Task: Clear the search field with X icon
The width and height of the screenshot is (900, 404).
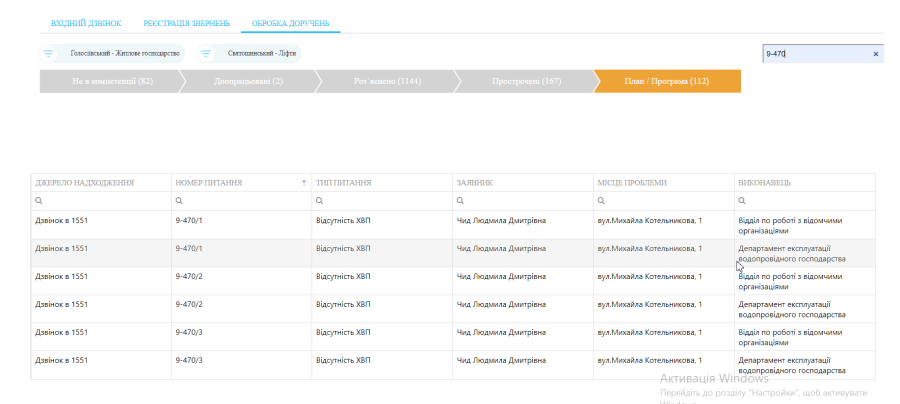Action: pyautogui.click(x=876, y=54)
